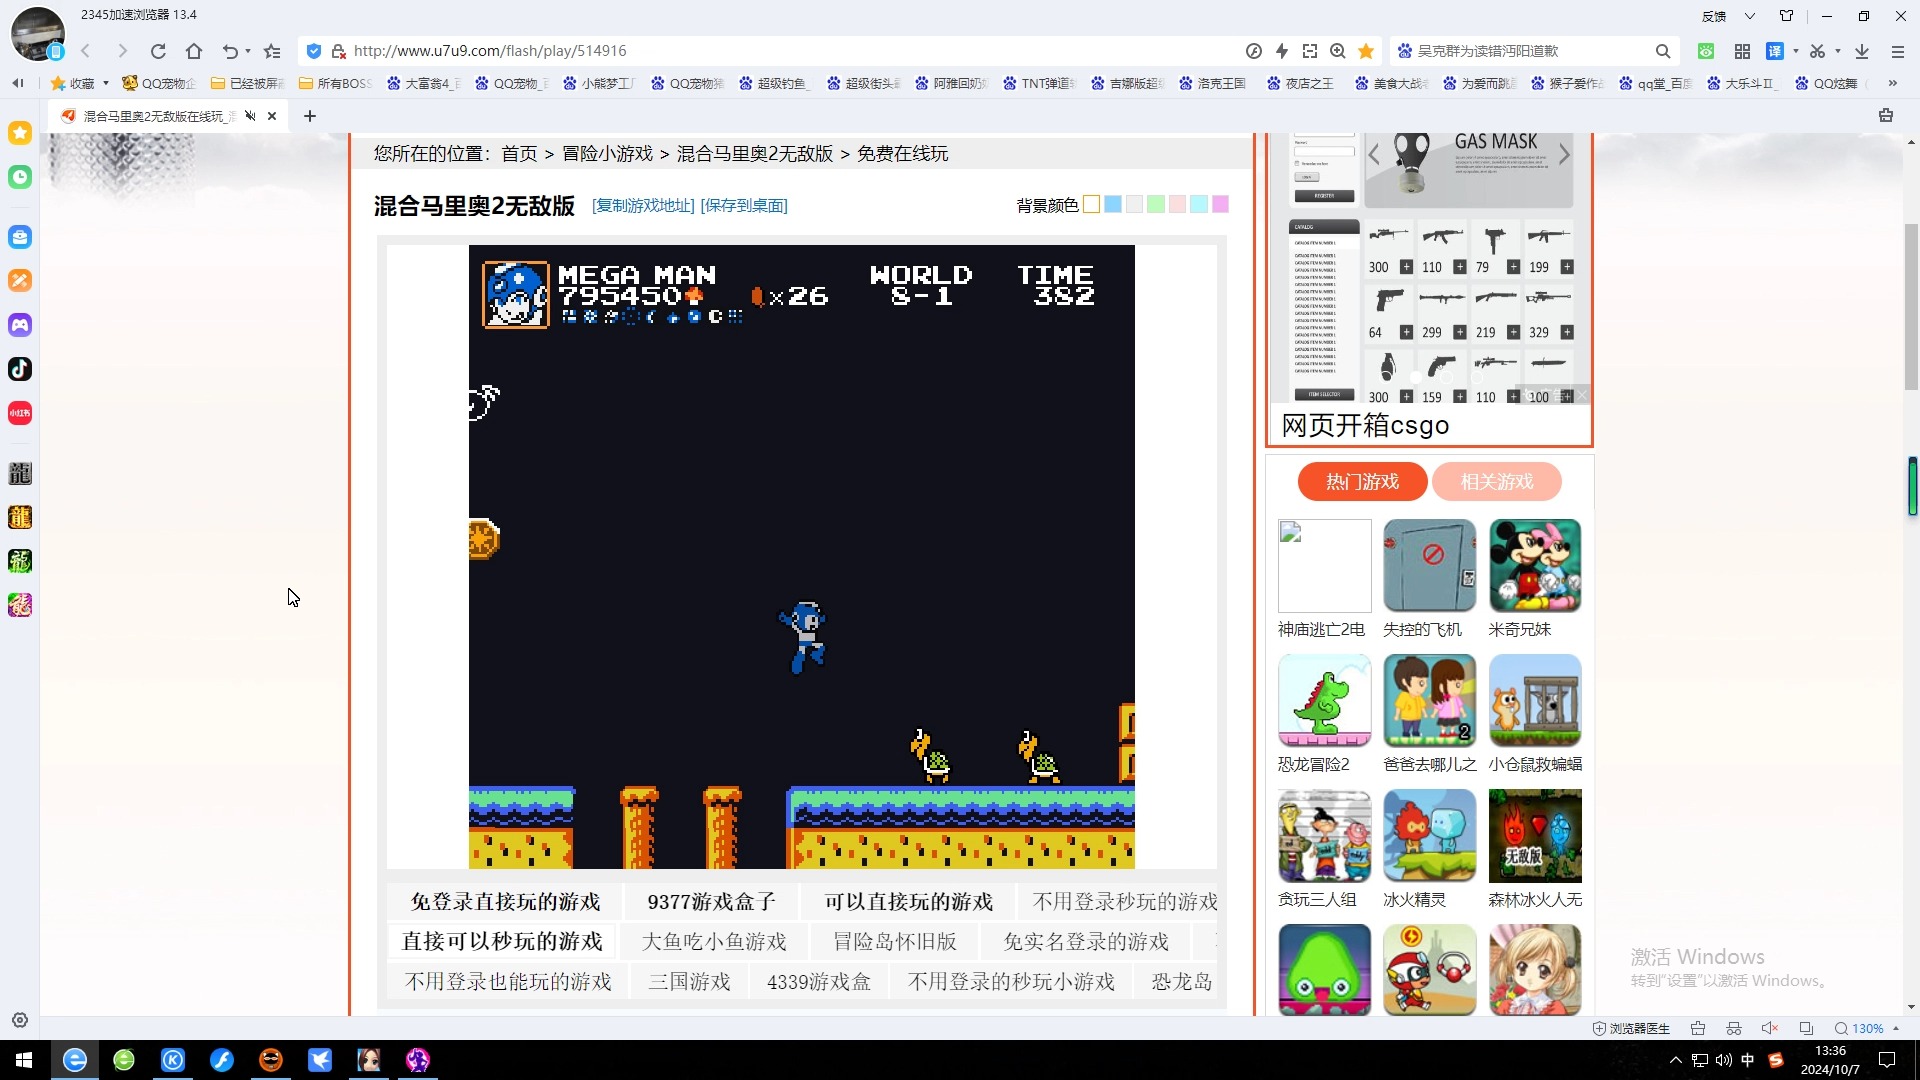Expand the favorites dropdown arrow

click(x=106, y=83)
